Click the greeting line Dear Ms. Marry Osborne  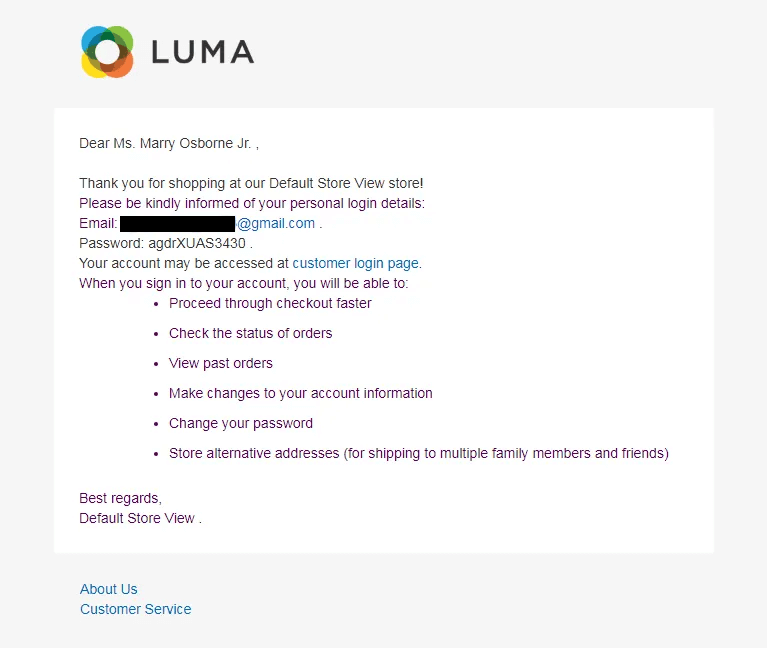[169, 143]
